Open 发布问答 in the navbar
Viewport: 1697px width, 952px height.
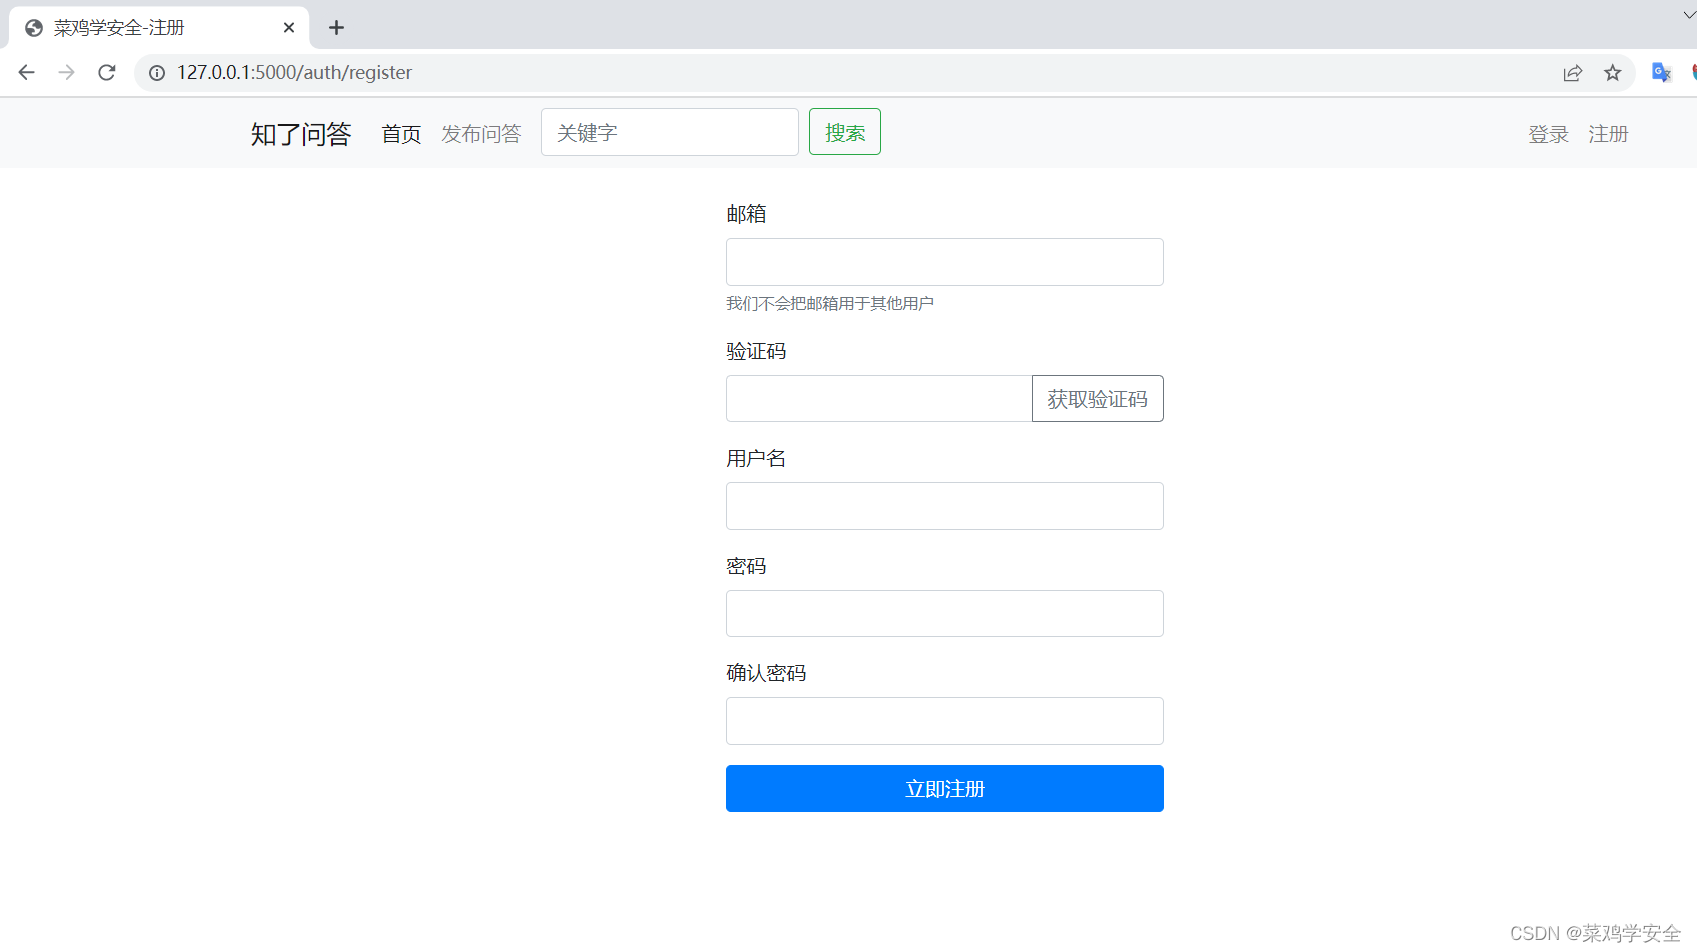pos(481,134)
